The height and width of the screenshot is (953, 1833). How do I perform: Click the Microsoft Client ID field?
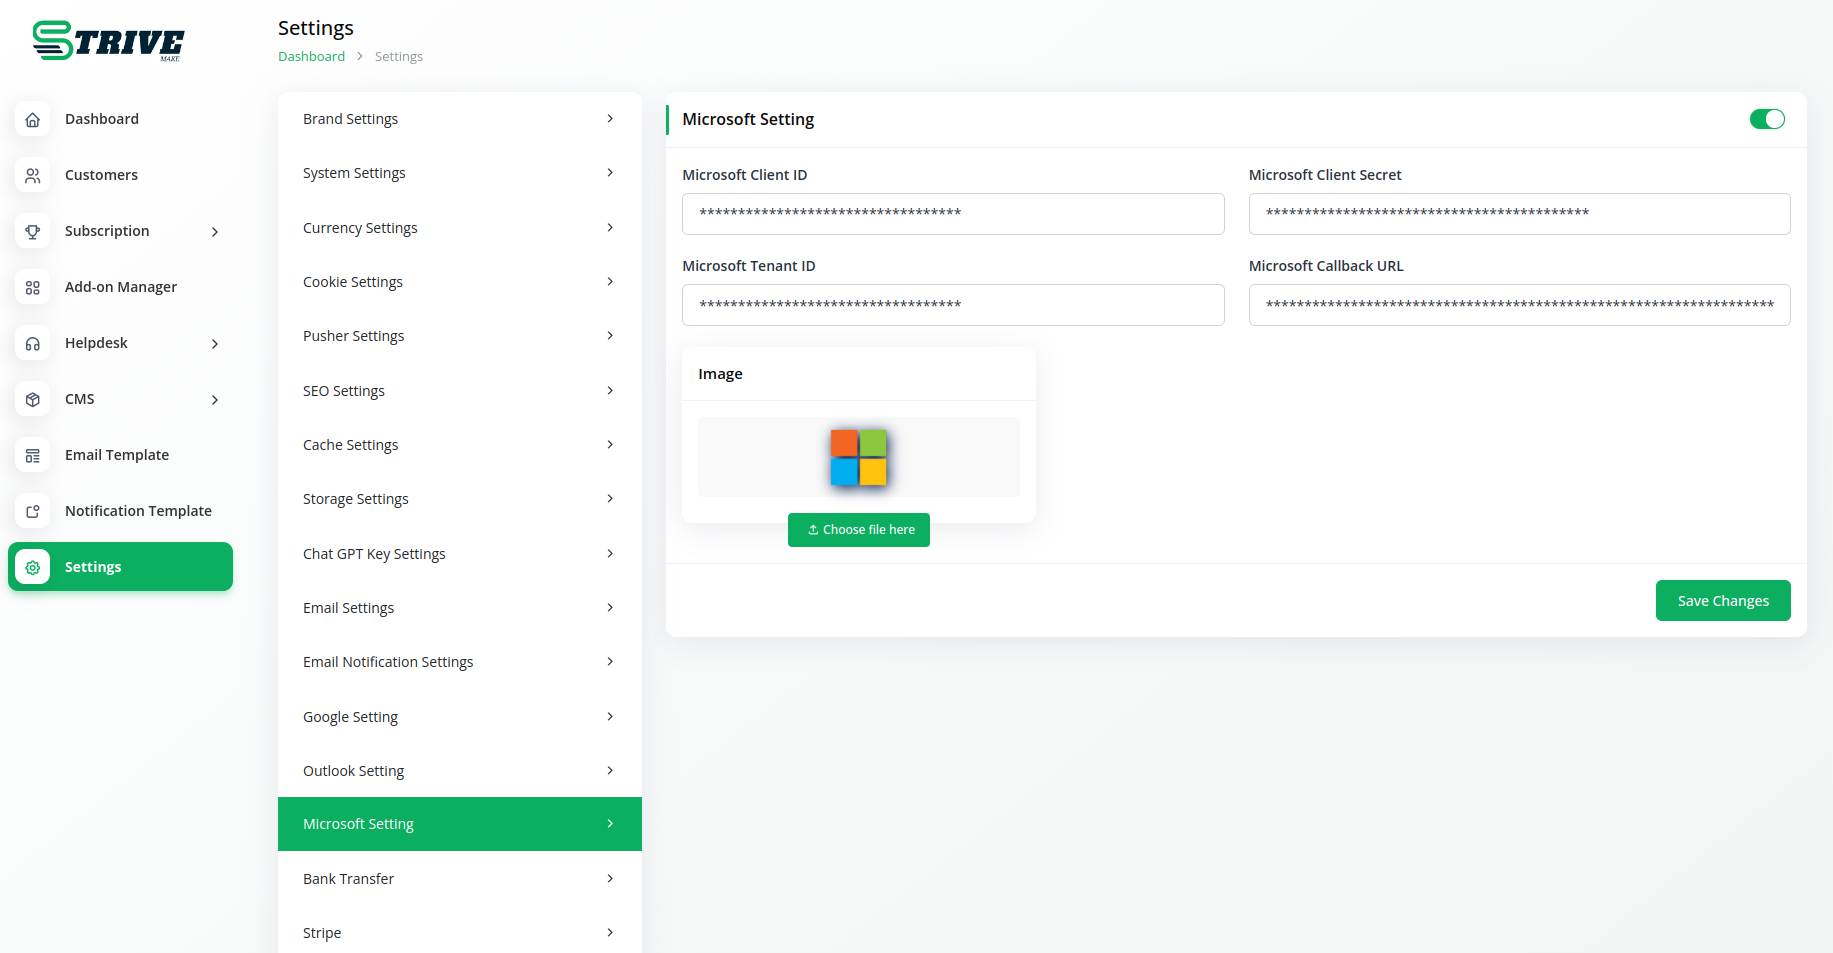[952, 214]
